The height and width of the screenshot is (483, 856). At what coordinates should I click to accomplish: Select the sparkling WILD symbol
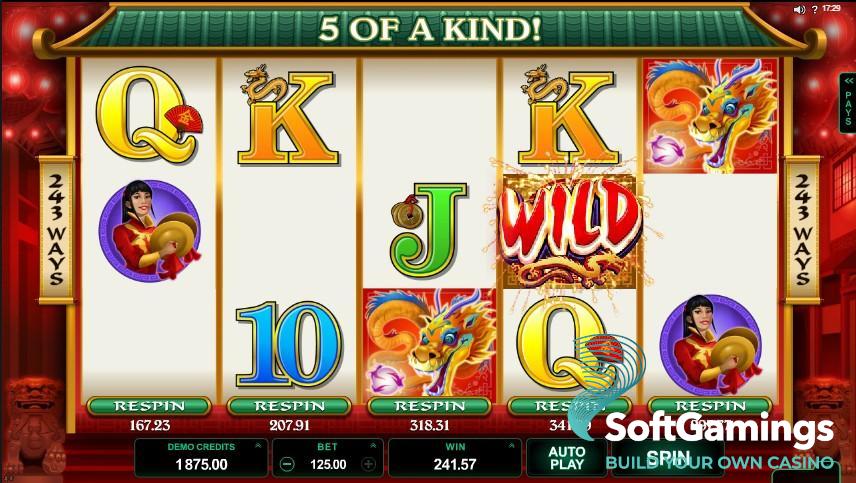[x=569, y=231]
